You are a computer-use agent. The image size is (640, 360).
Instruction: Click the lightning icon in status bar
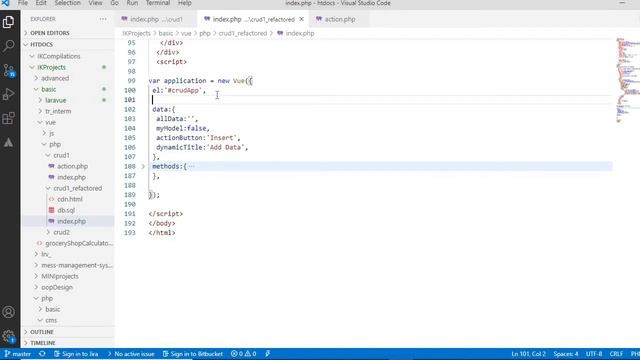point(267,354)
